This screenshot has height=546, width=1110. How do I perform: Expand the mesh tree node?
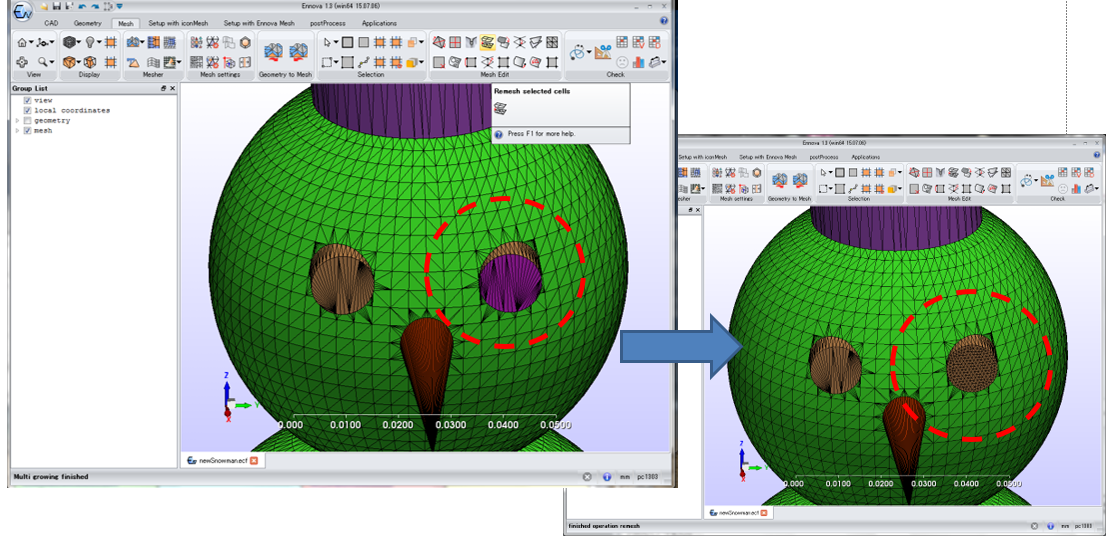[17, 130]
